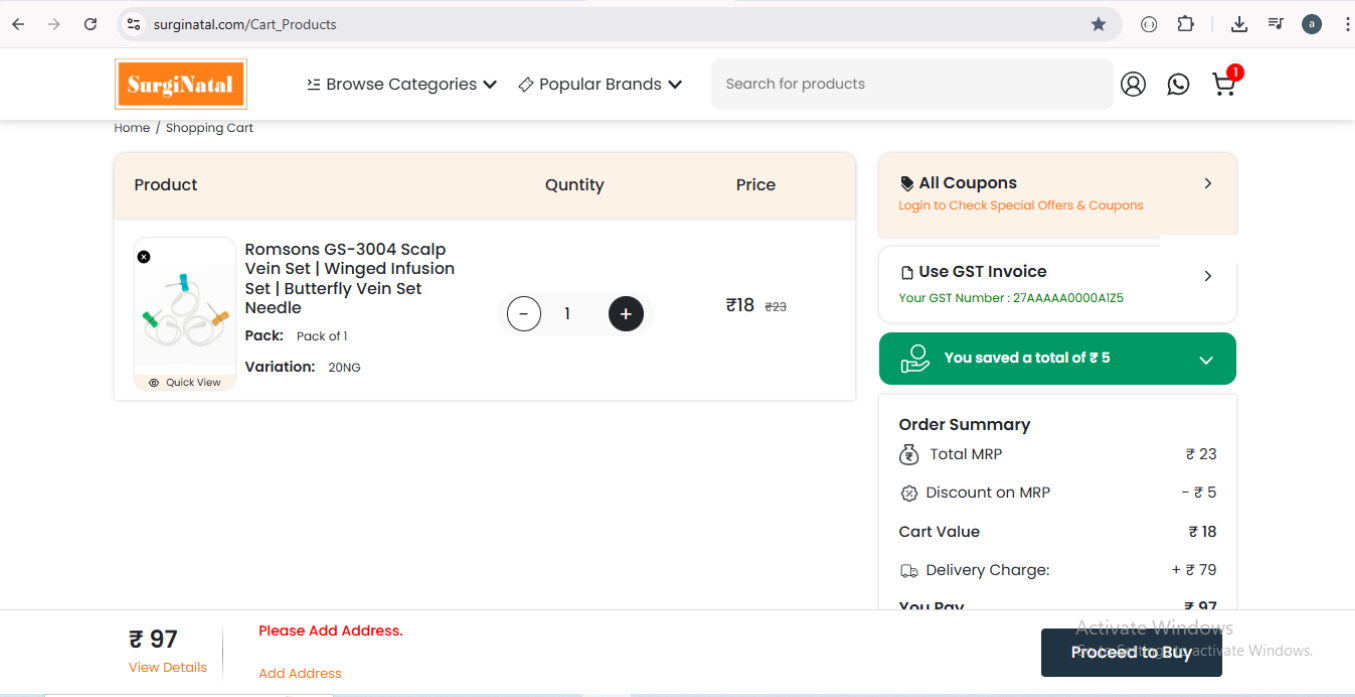The height and width of the screenshot is (697, 1355).
Task: Expand the Popular Brands dropdown
Action: point(600,85)
